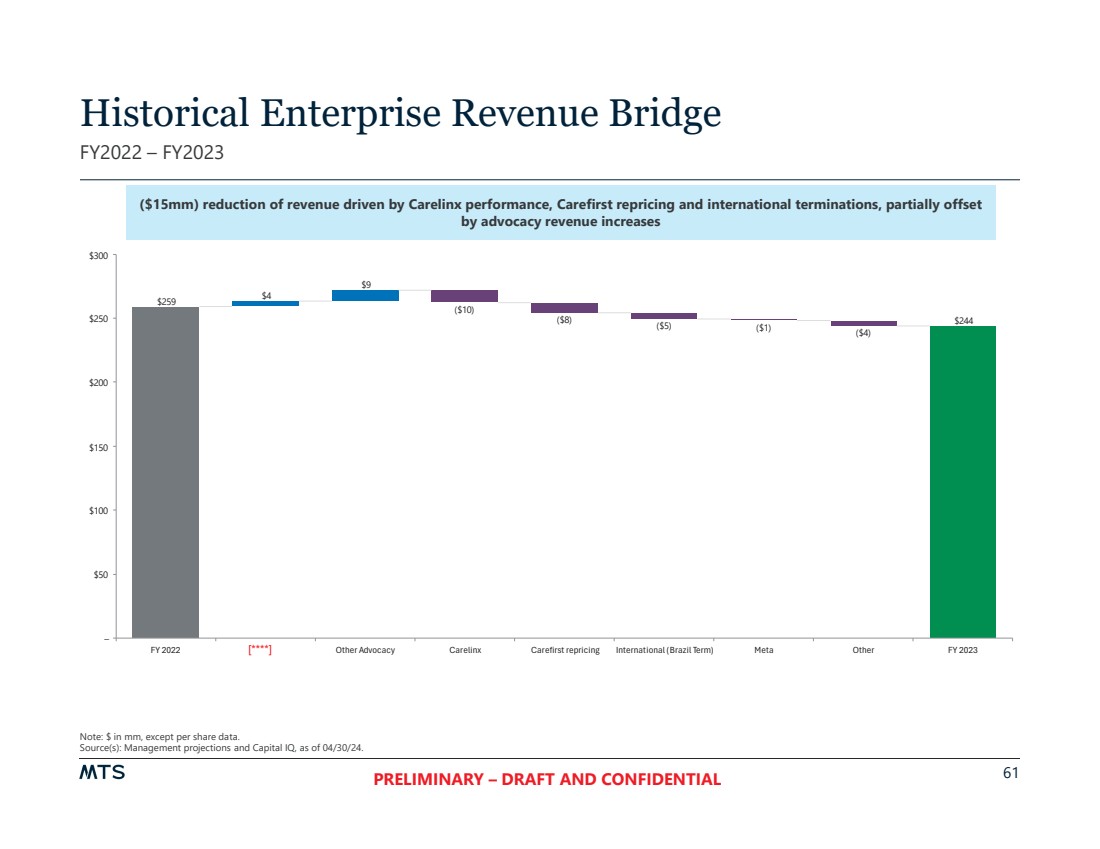Select the Historical Enterprise Revenue Bridge title
Viewport: 1100px width, 849px height.
pos(400,113)
